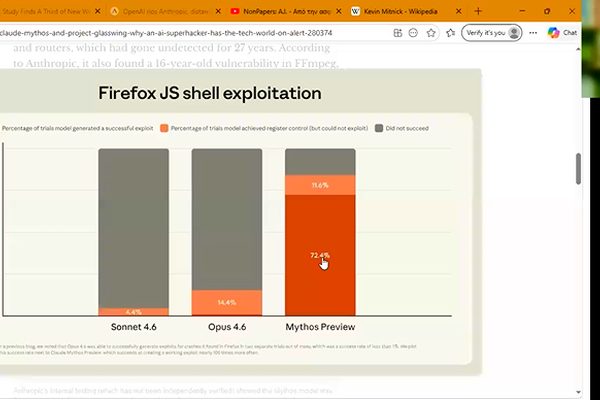600x400 pixels.
Task: Click the page vertical scrollbar thumb
Action: pyautogui.click(x=578, y=168)
